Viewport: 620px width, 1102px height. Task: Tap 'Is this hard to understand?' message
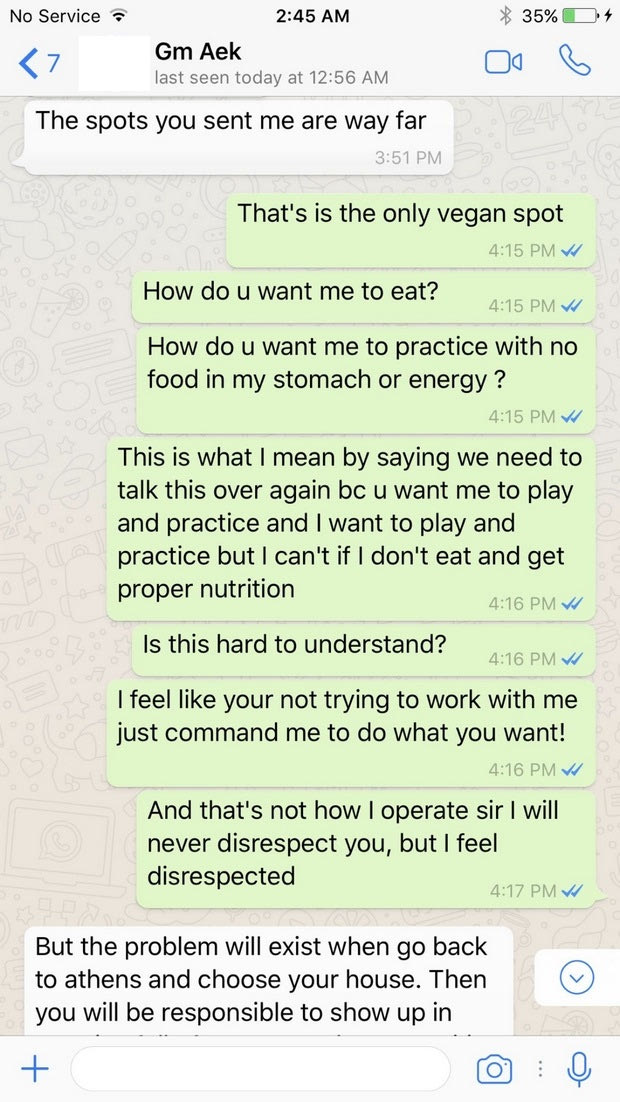coord(363,651)
